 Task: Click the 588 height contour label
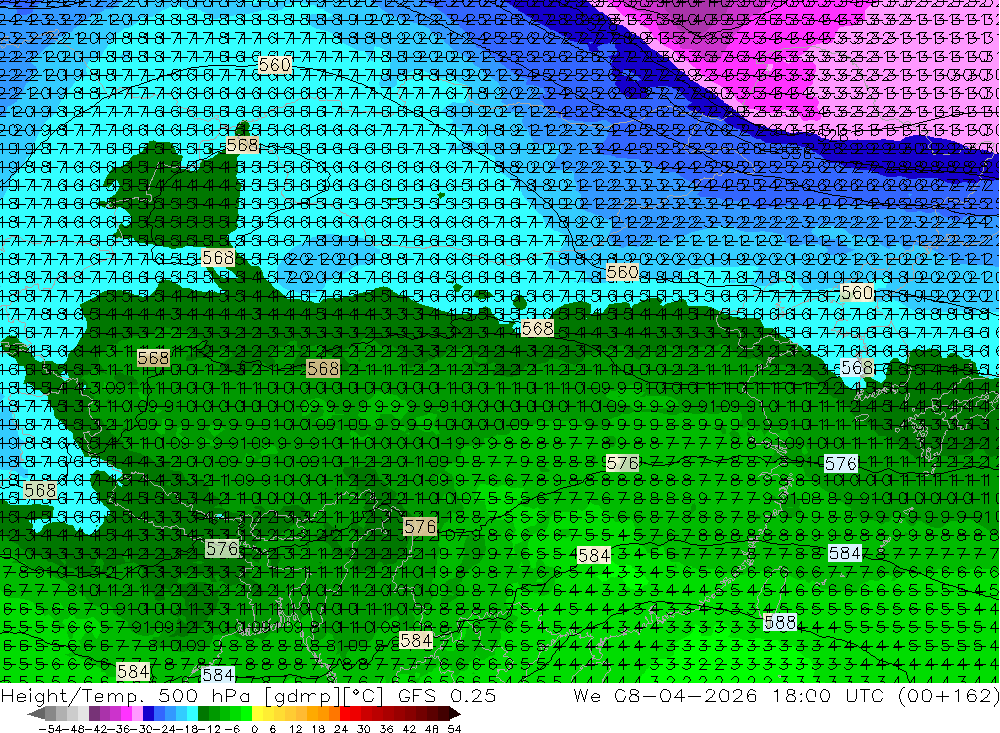[x=780, y=622]
